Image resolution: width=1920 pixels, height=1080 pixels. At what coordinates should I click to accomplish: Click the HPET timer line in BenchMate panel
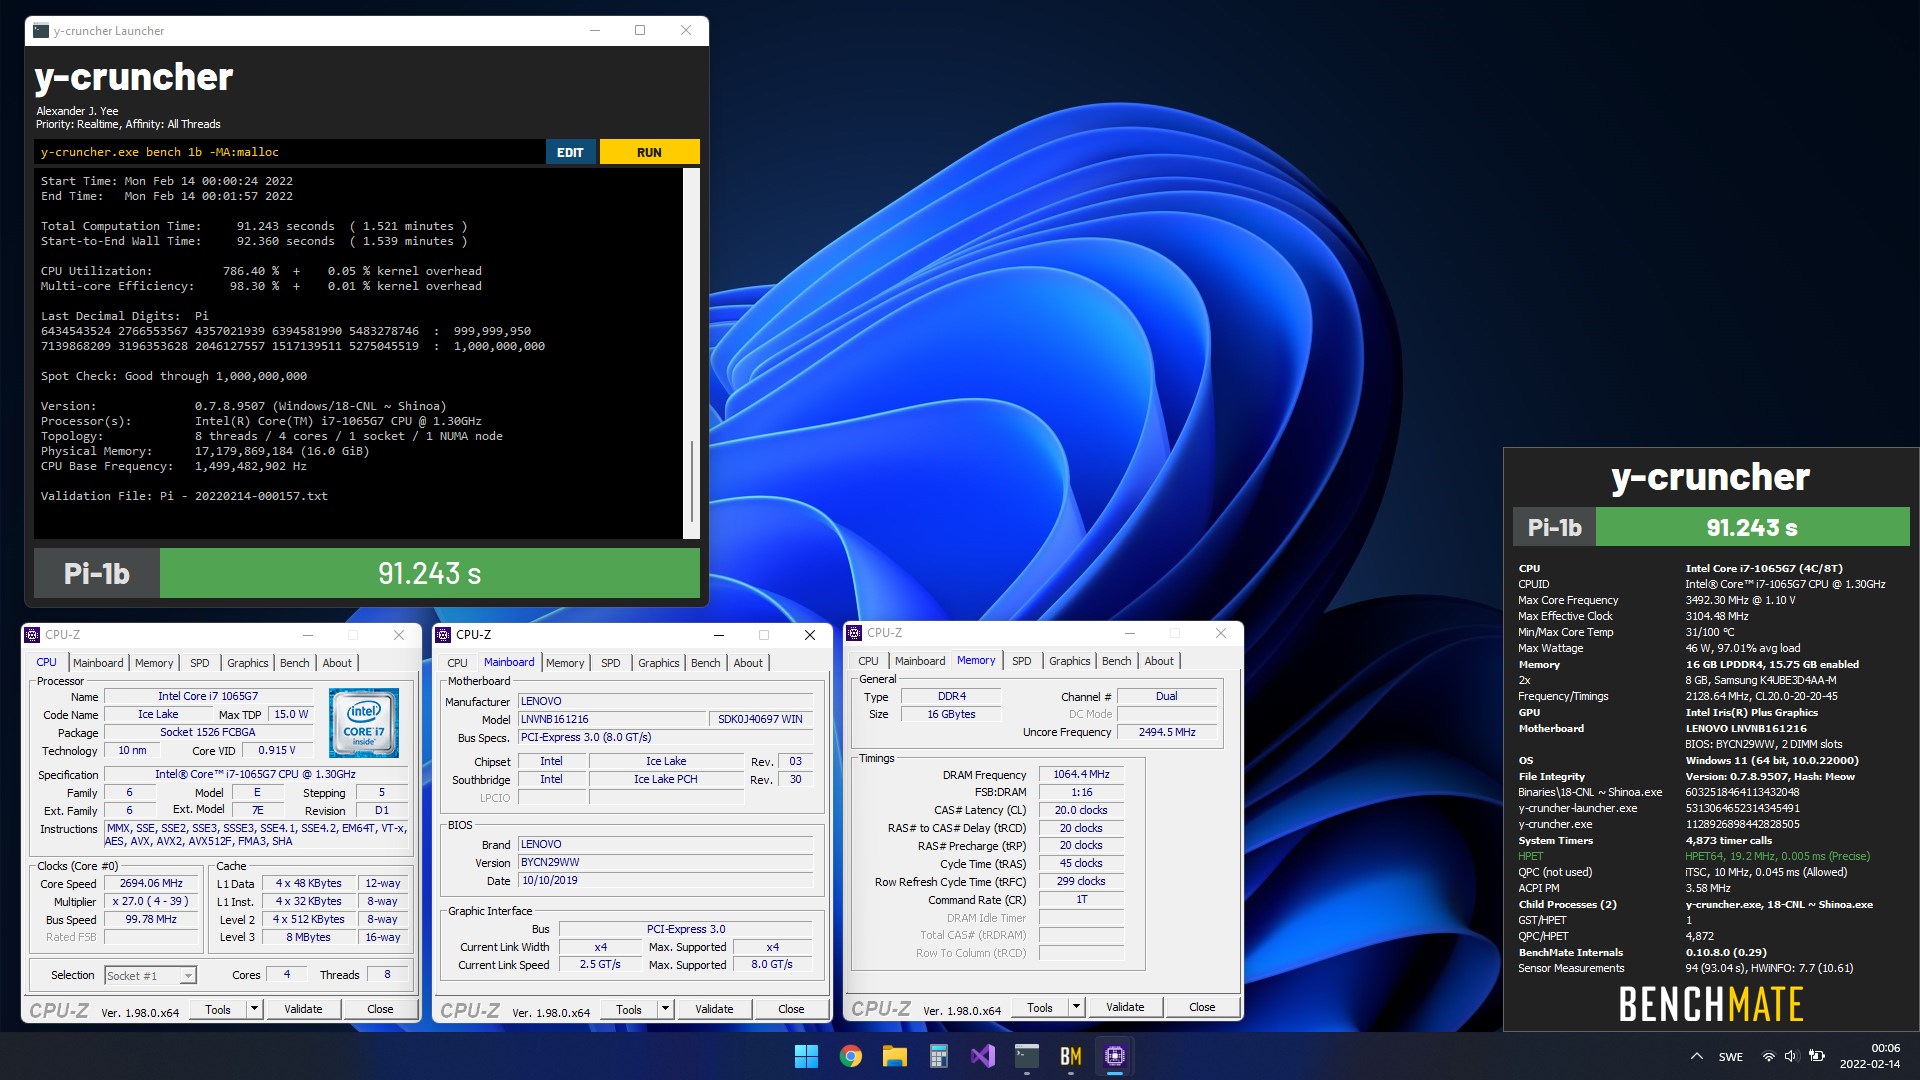click(x=1694, y=856)
